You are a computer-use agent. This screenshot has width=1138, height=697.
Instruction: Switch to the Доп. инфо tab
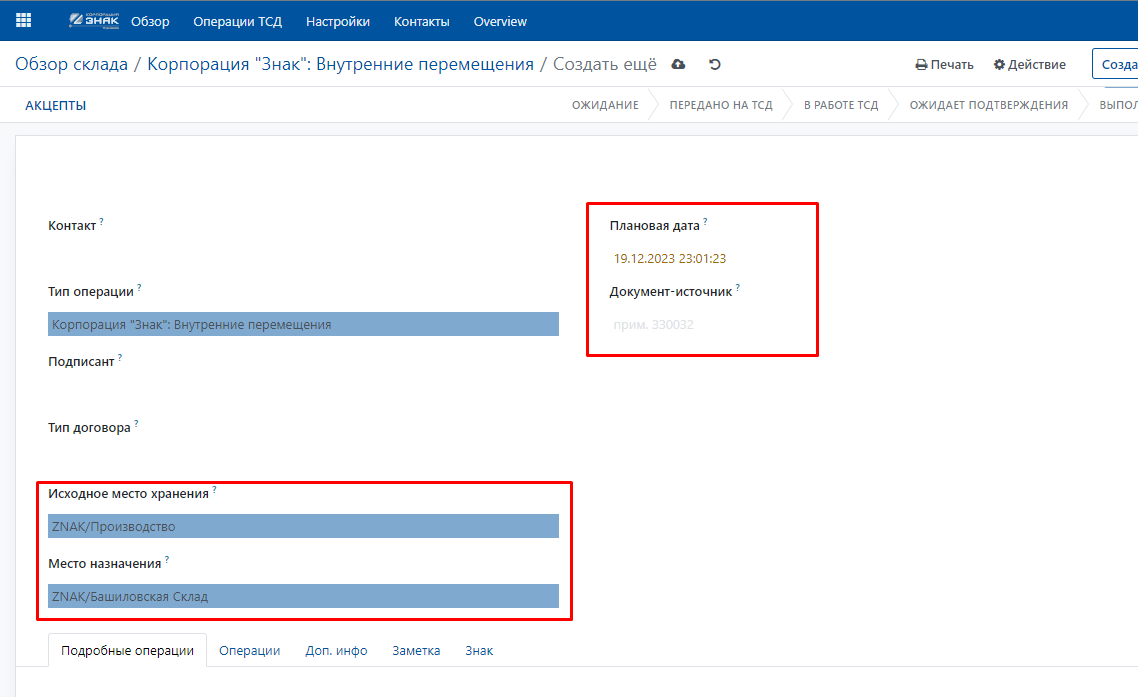tap(336, 651)
